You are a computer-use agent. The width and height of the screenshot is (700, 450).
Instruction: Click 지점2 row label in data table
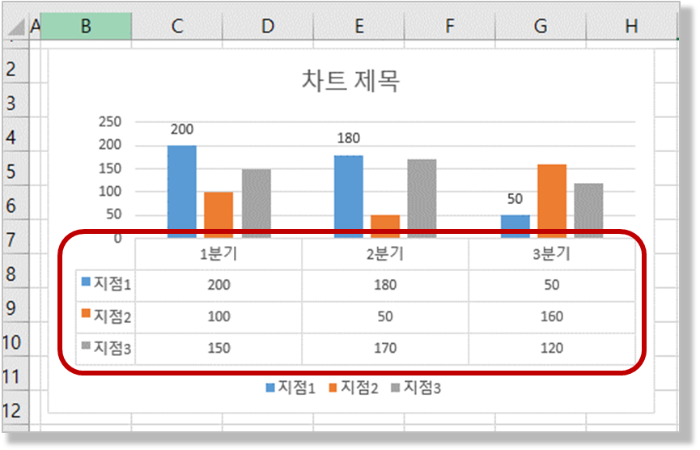(x=112, y=316)
